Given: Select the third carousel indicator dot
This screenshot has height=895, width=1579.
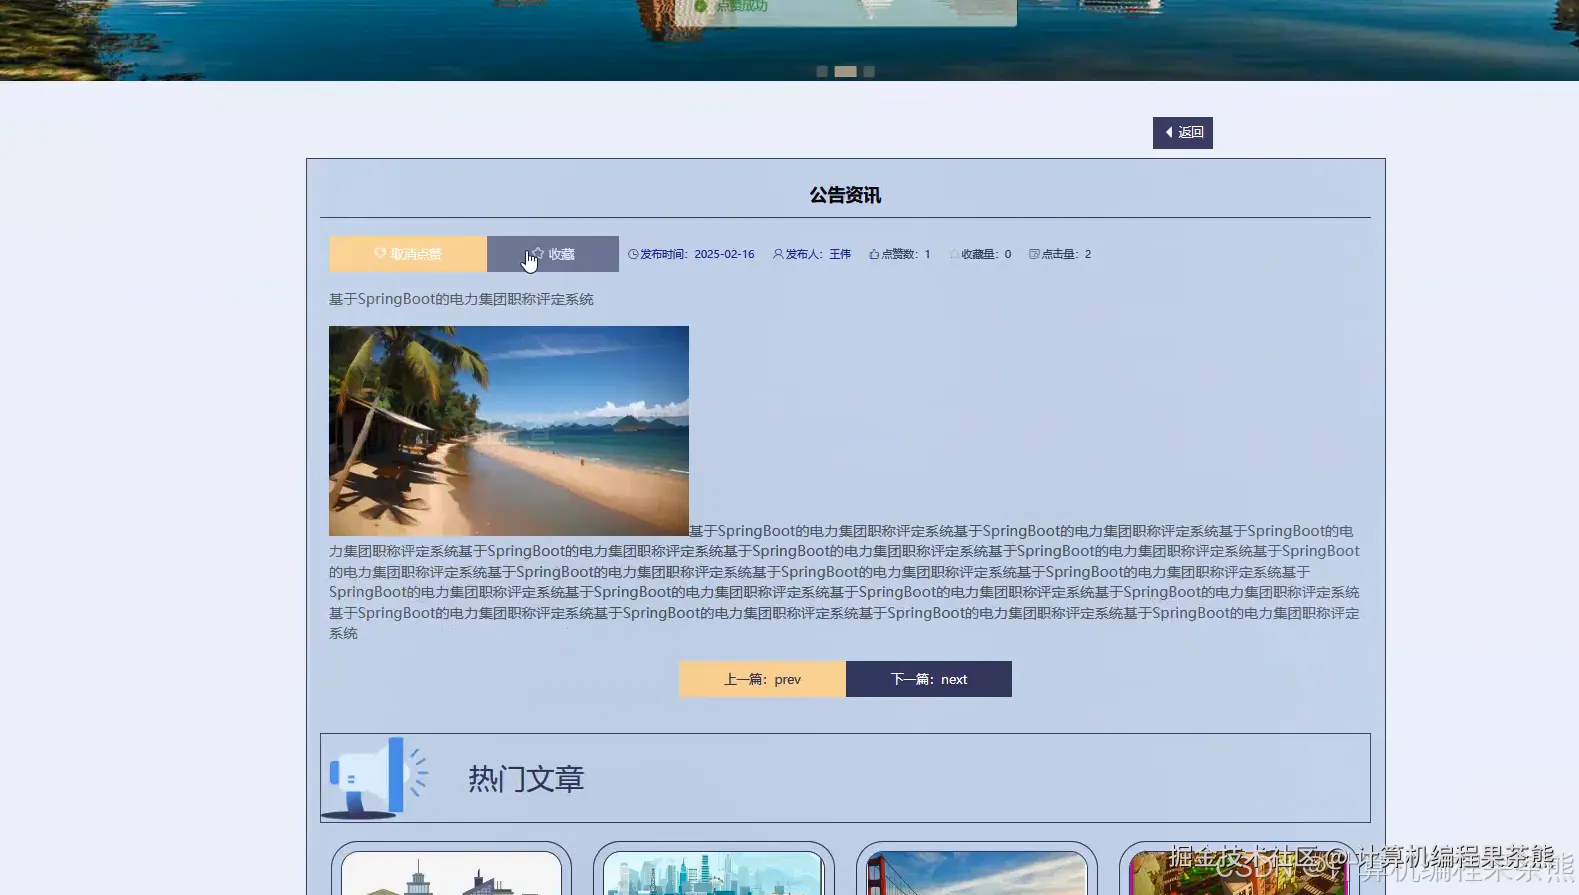Looking at the screenshot, I should pyautogui.click(x=869, y=72).
